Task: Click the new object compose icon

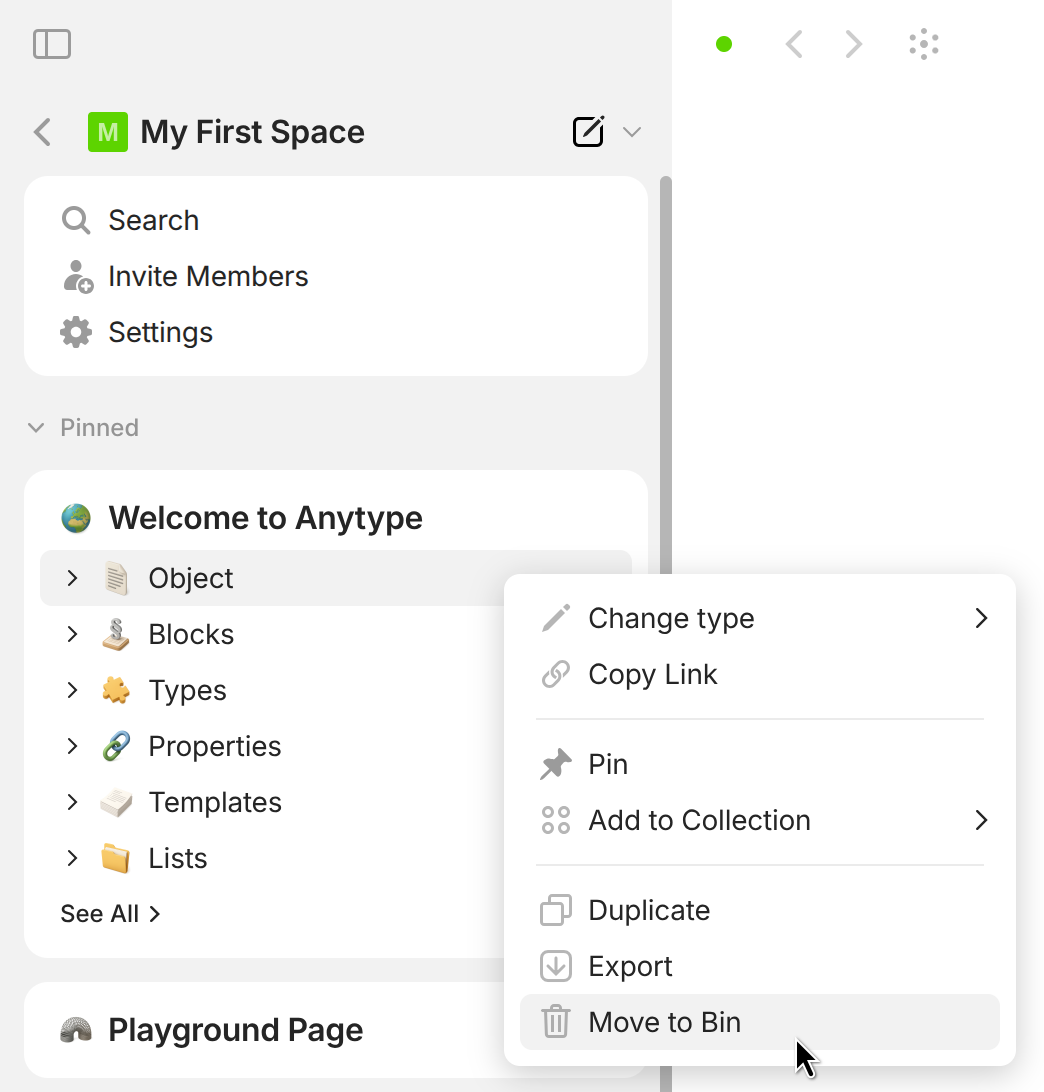Action: click(x=588, y=132)
